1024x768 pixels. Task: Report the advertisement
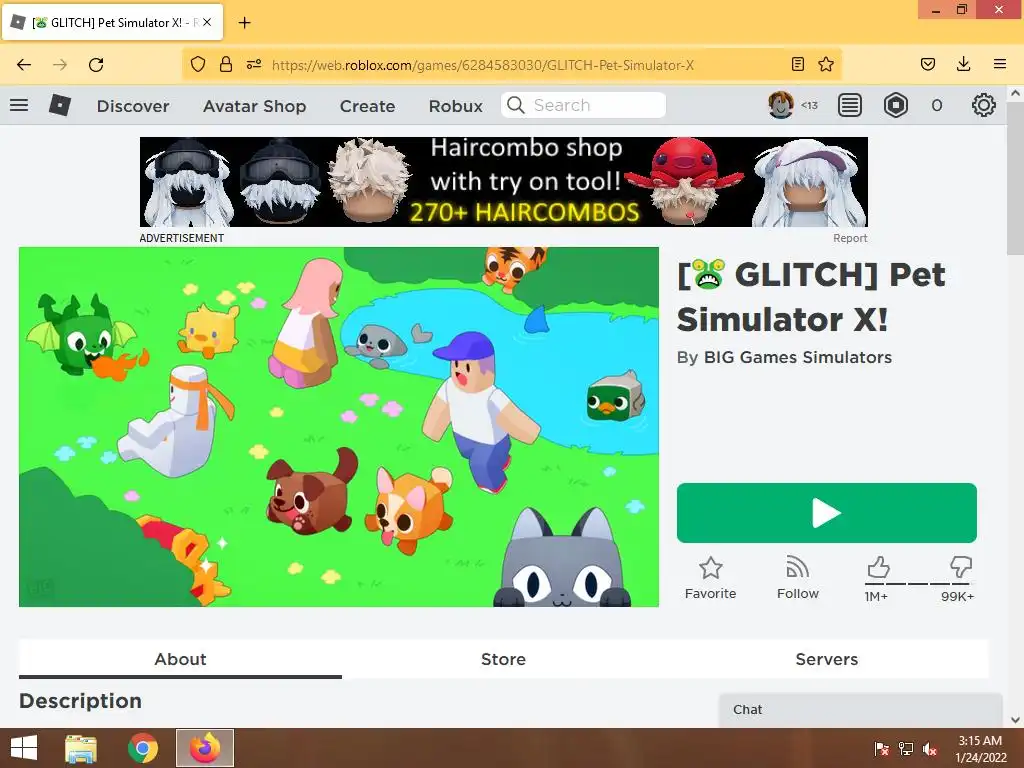(850, 238)
